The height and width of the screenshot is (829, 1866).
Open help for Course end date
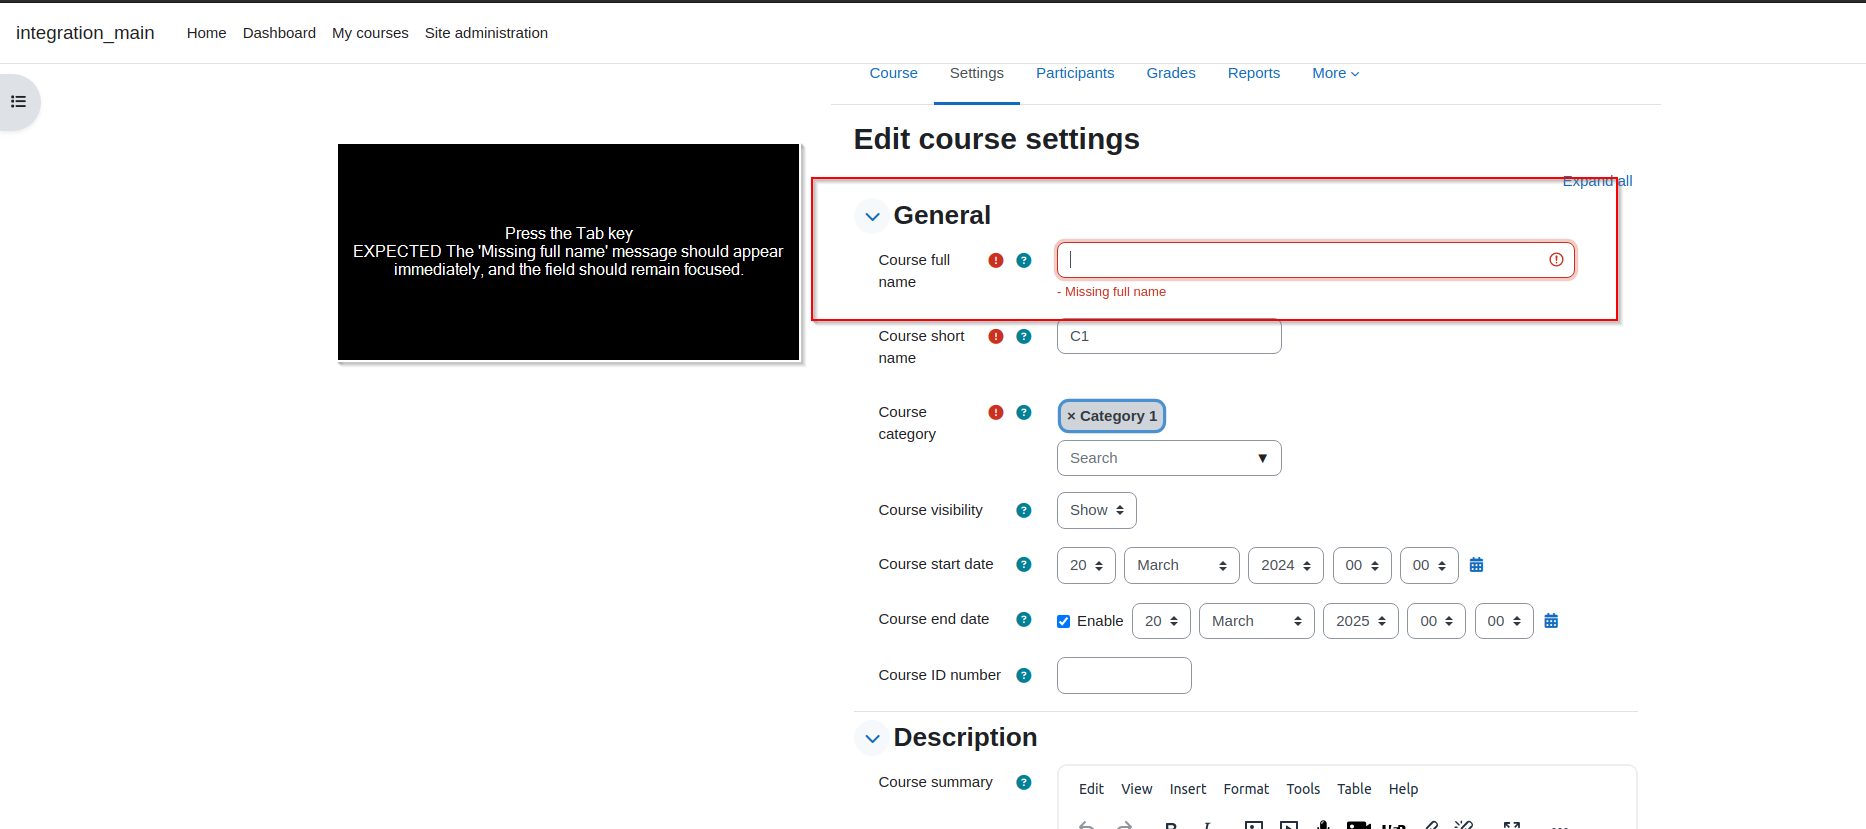pos(1024,619)
